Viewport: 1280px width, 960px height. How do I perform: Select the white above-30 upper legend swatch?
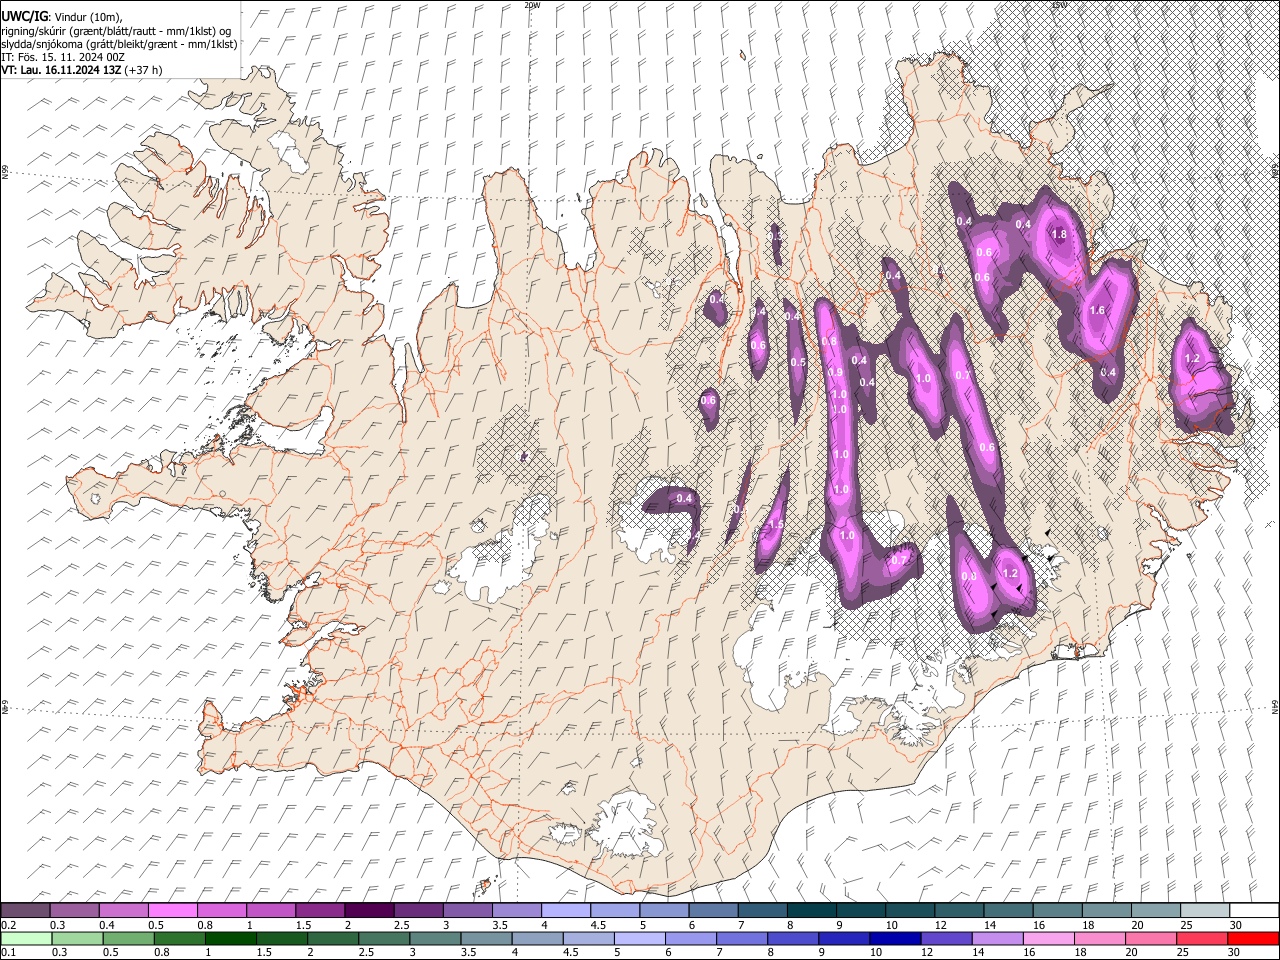[x=1254, y=910]
